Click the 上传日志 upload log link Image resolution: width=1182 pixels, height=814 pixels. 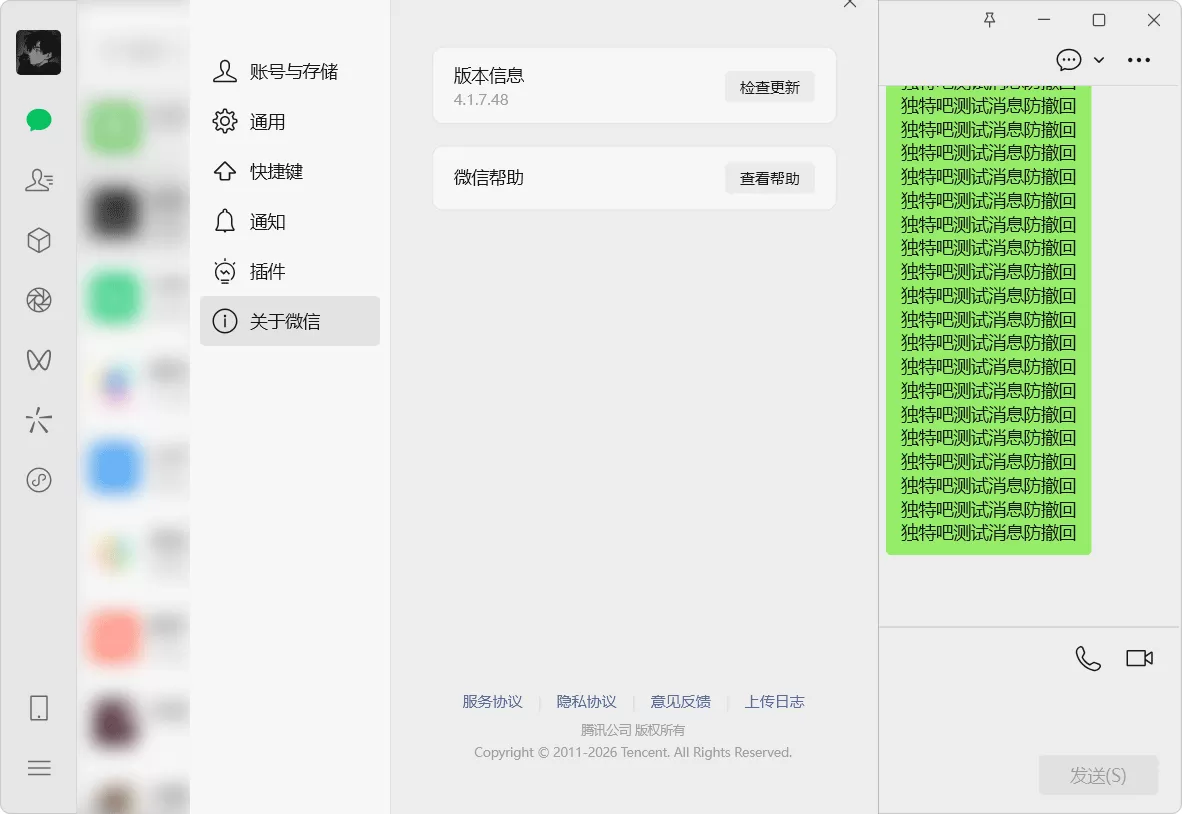pos(775,701)
